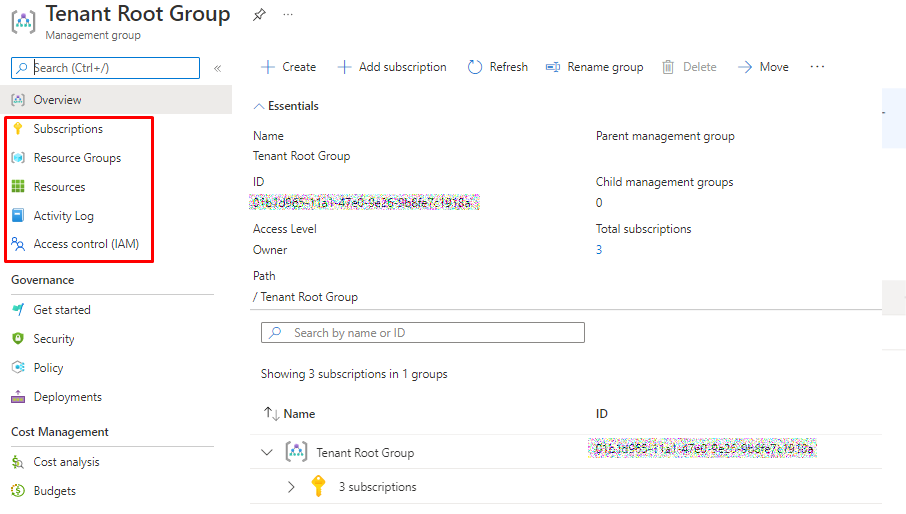
Task: Click the Search by name or ID field
Action: coord(423,333)
